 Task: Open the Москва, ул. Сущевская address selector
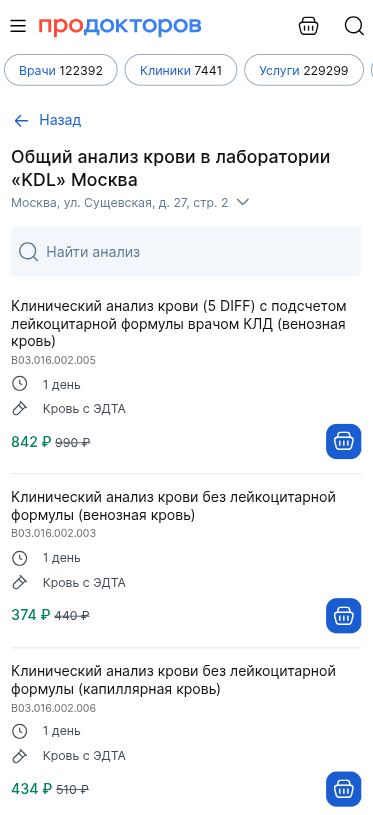click(130, 202)
